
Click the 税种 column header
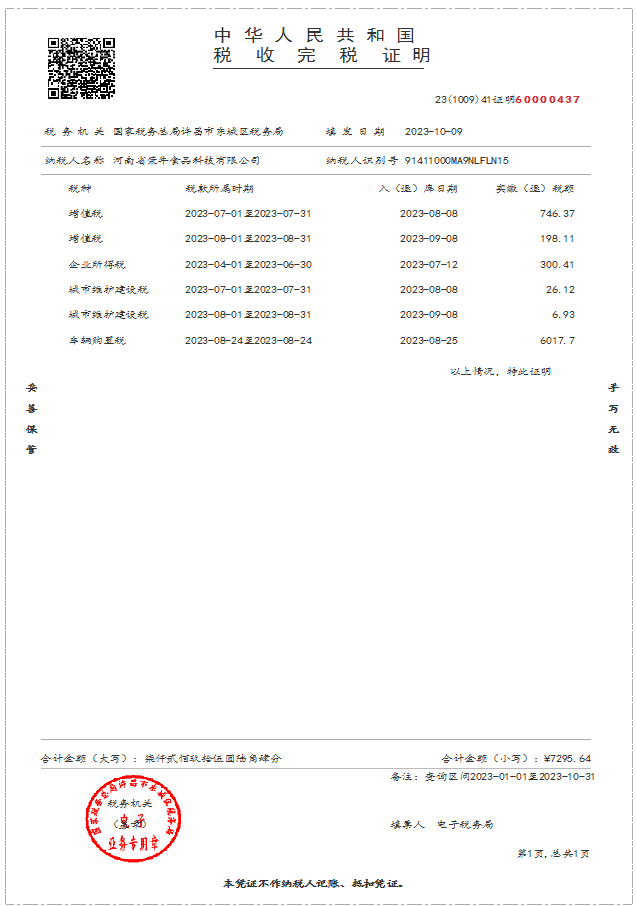tap(79, 188)
